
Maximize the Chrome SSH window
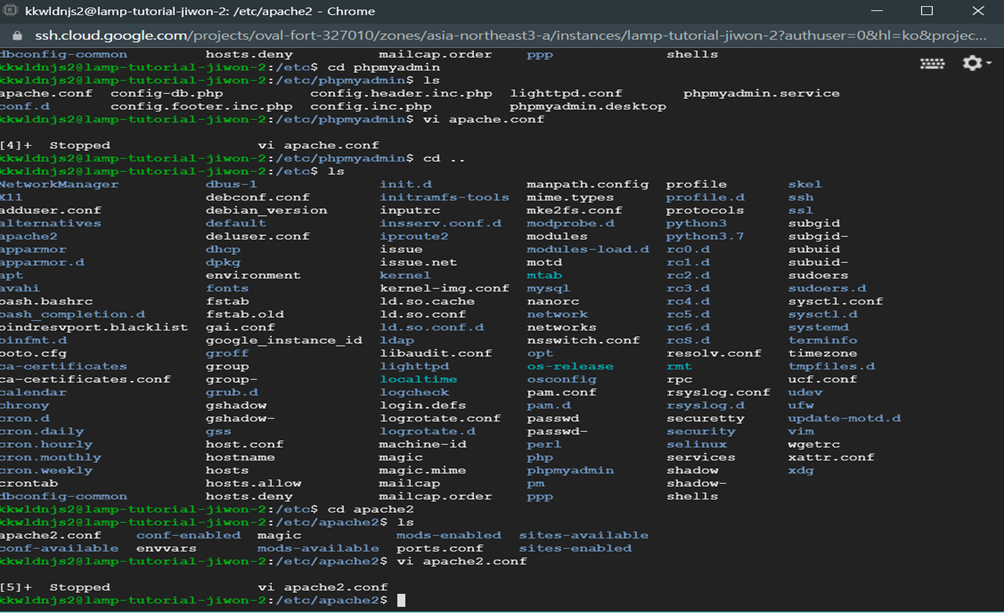tap(927, 11)
